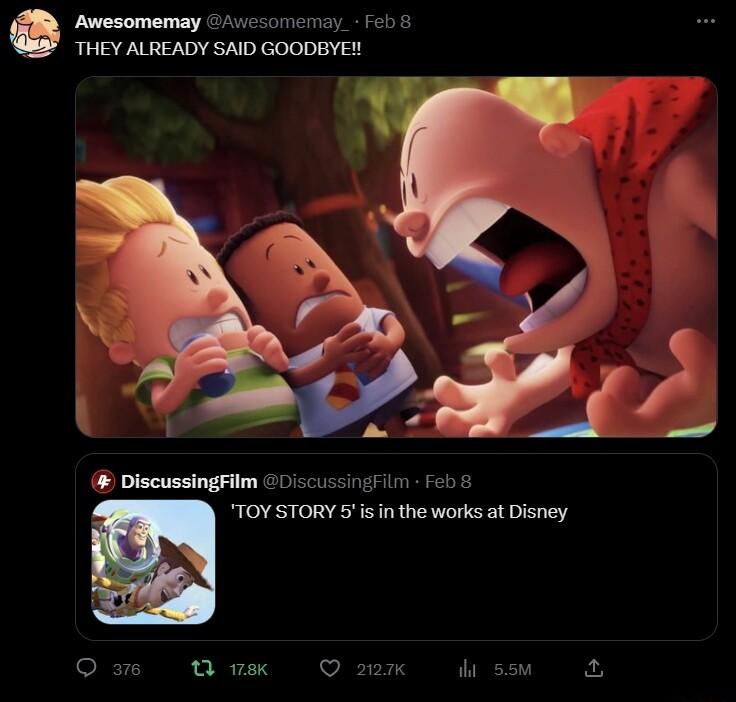Open the Buzz and Woody thumbnail image
The height and width of the screenshot is (702, 736).
pos(153,562)
